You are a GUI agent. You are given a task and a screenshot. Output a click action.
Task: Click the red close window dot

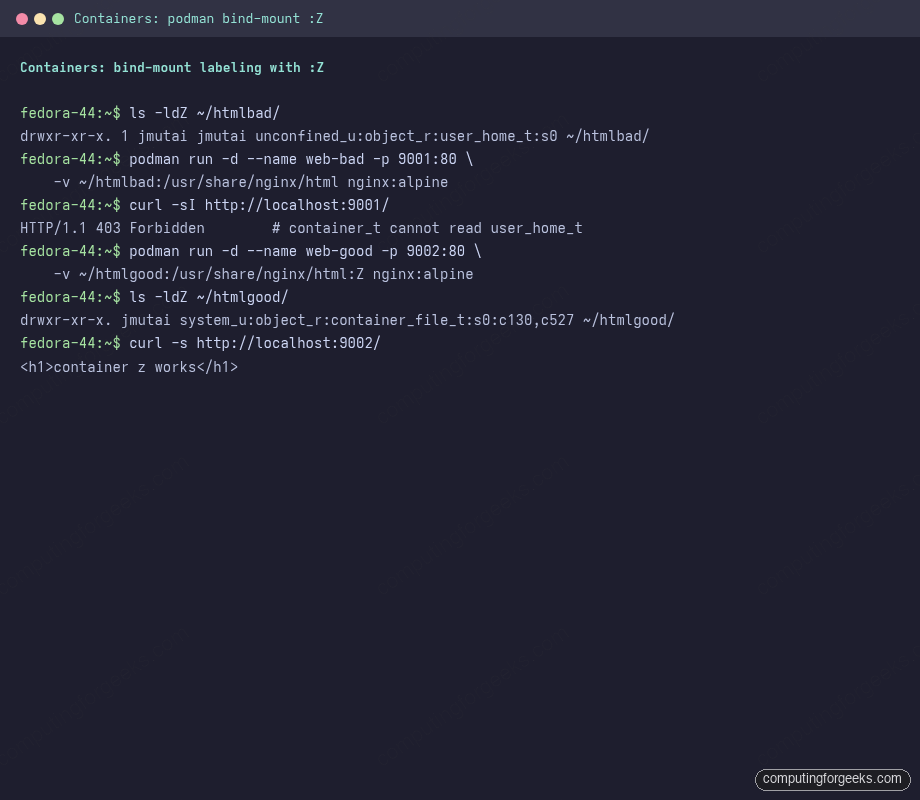(22, 19)
